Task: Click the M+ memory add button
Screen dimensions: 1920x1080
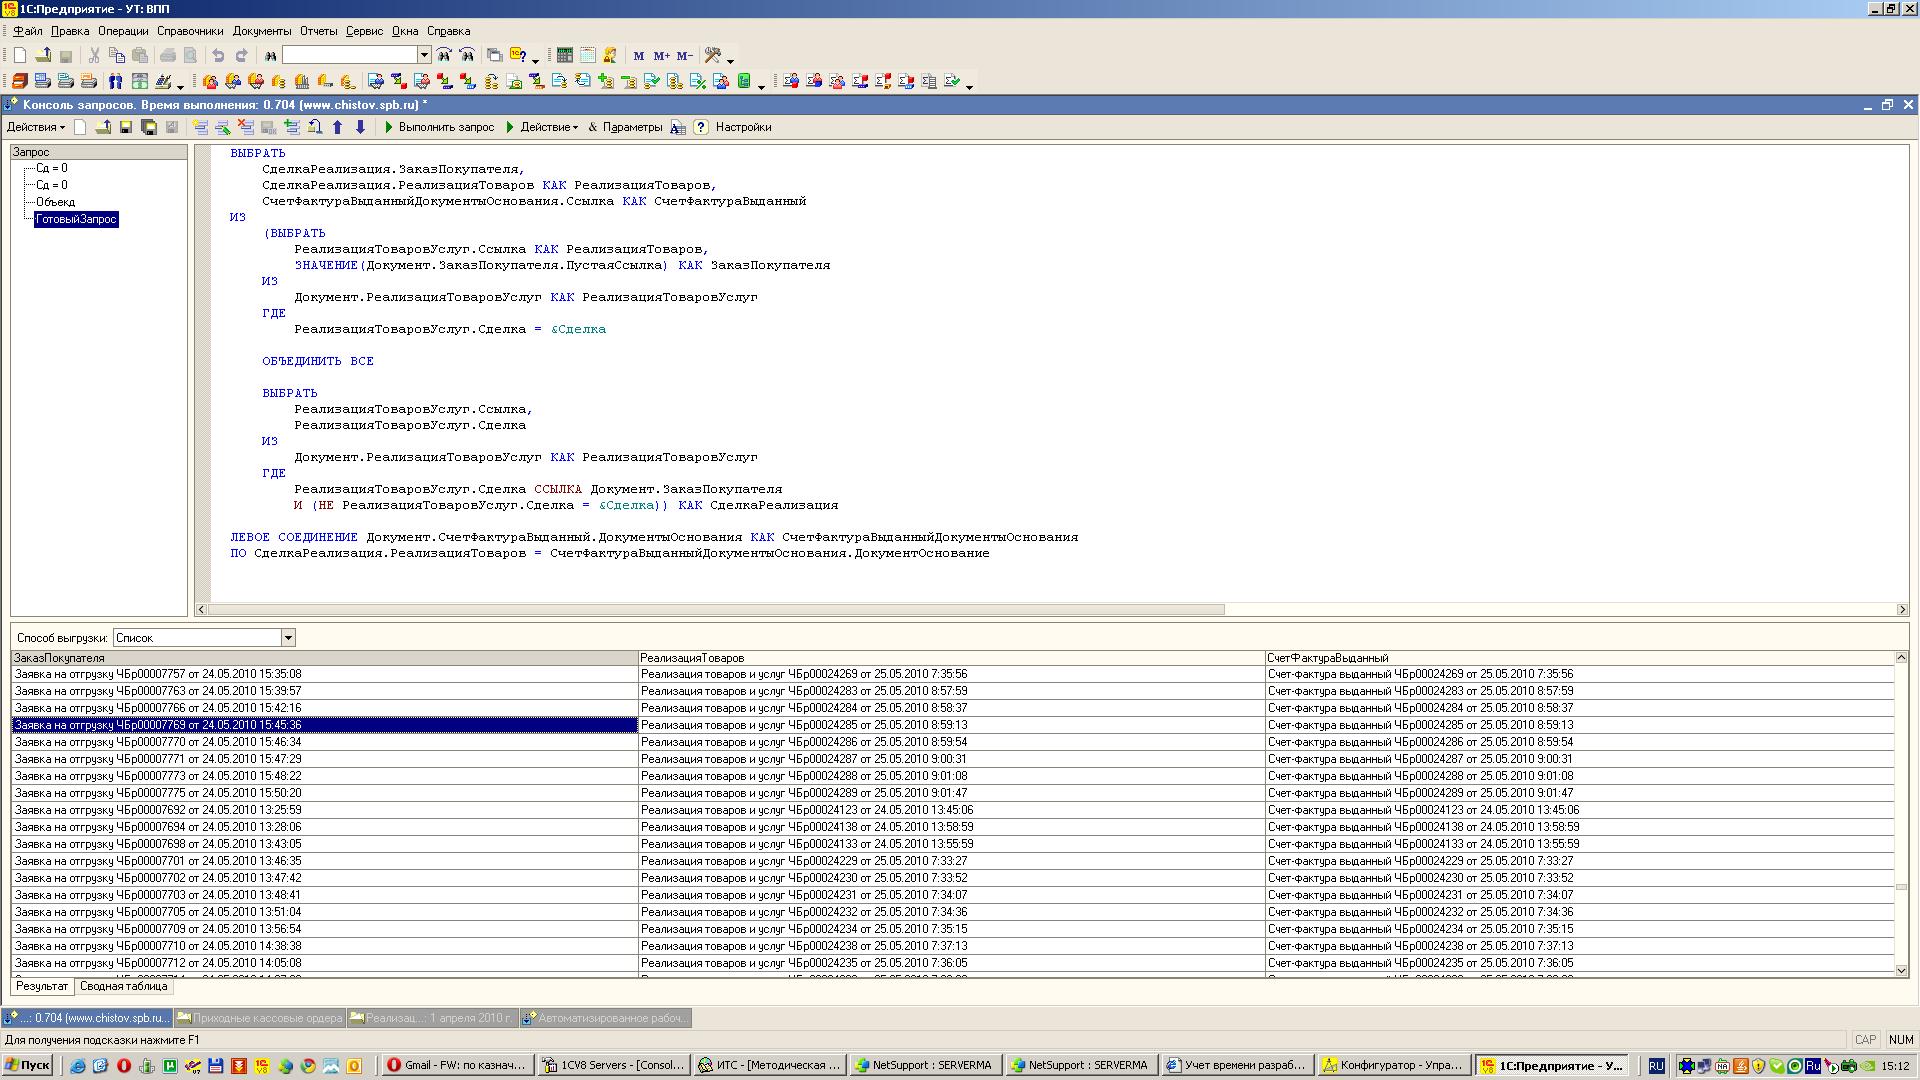Action: click(661, 56)
